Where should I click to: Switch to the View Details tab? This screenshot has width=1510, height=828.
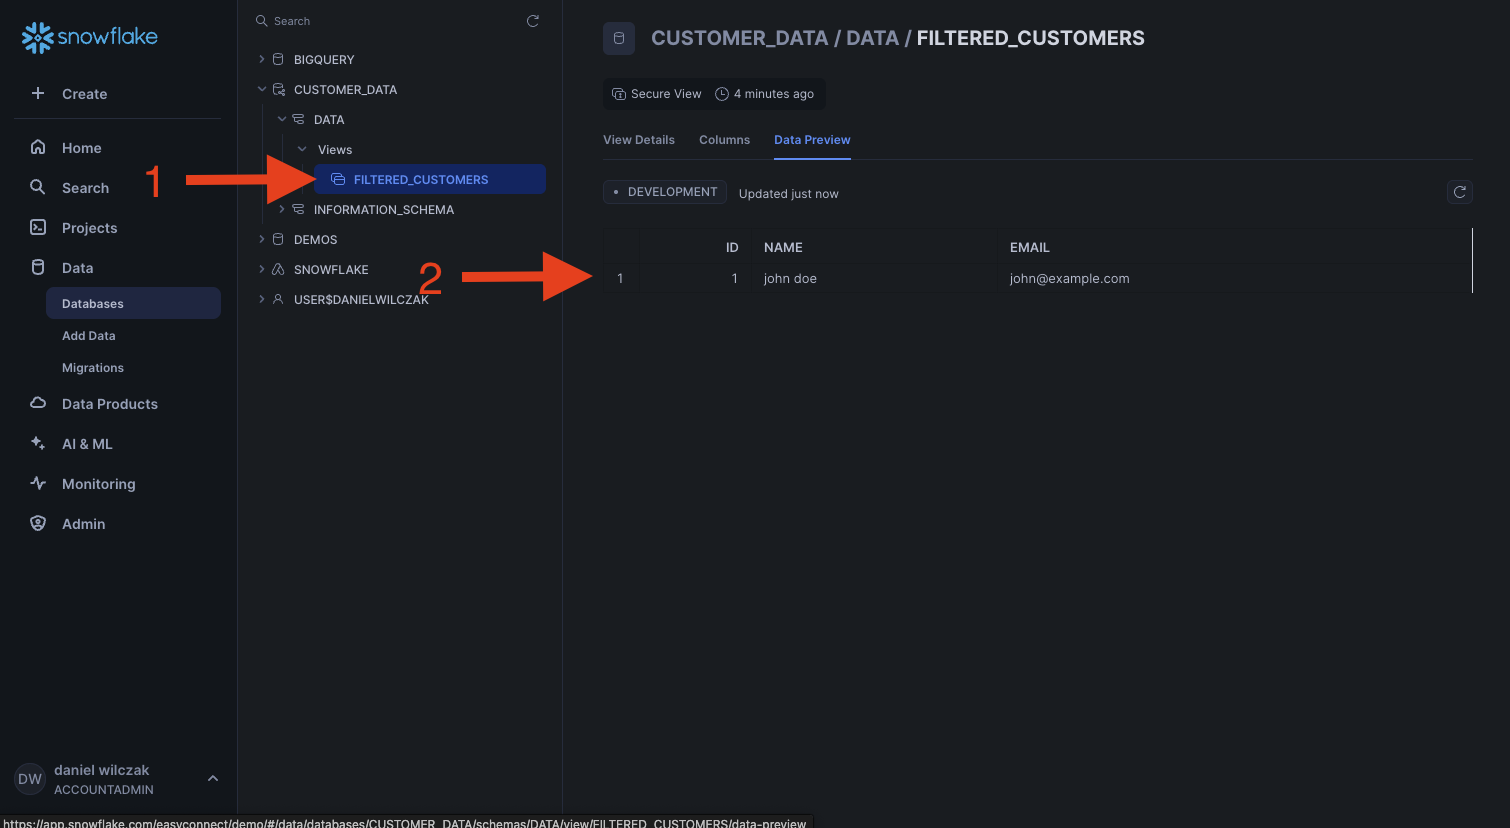(x=638, y=140)
